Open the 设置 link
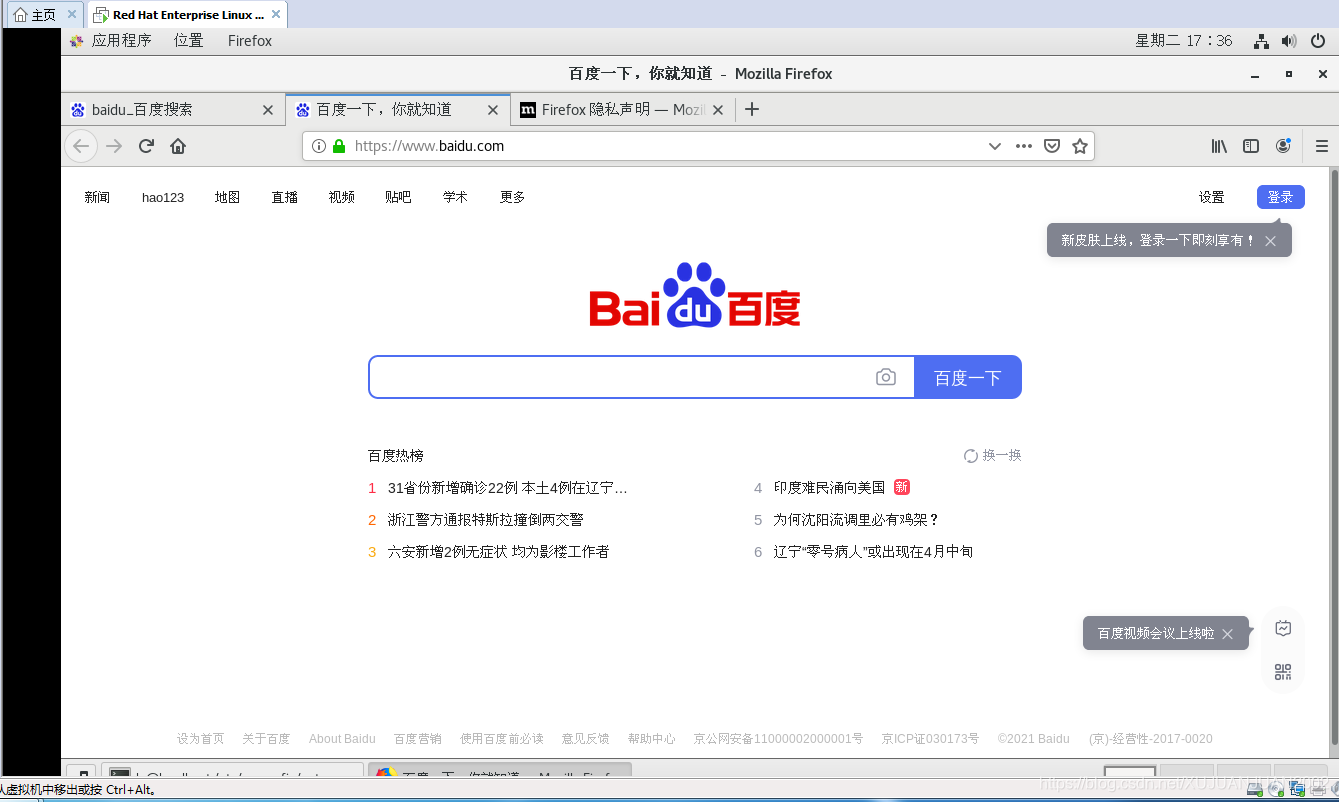 click(x=1212, y=197)
